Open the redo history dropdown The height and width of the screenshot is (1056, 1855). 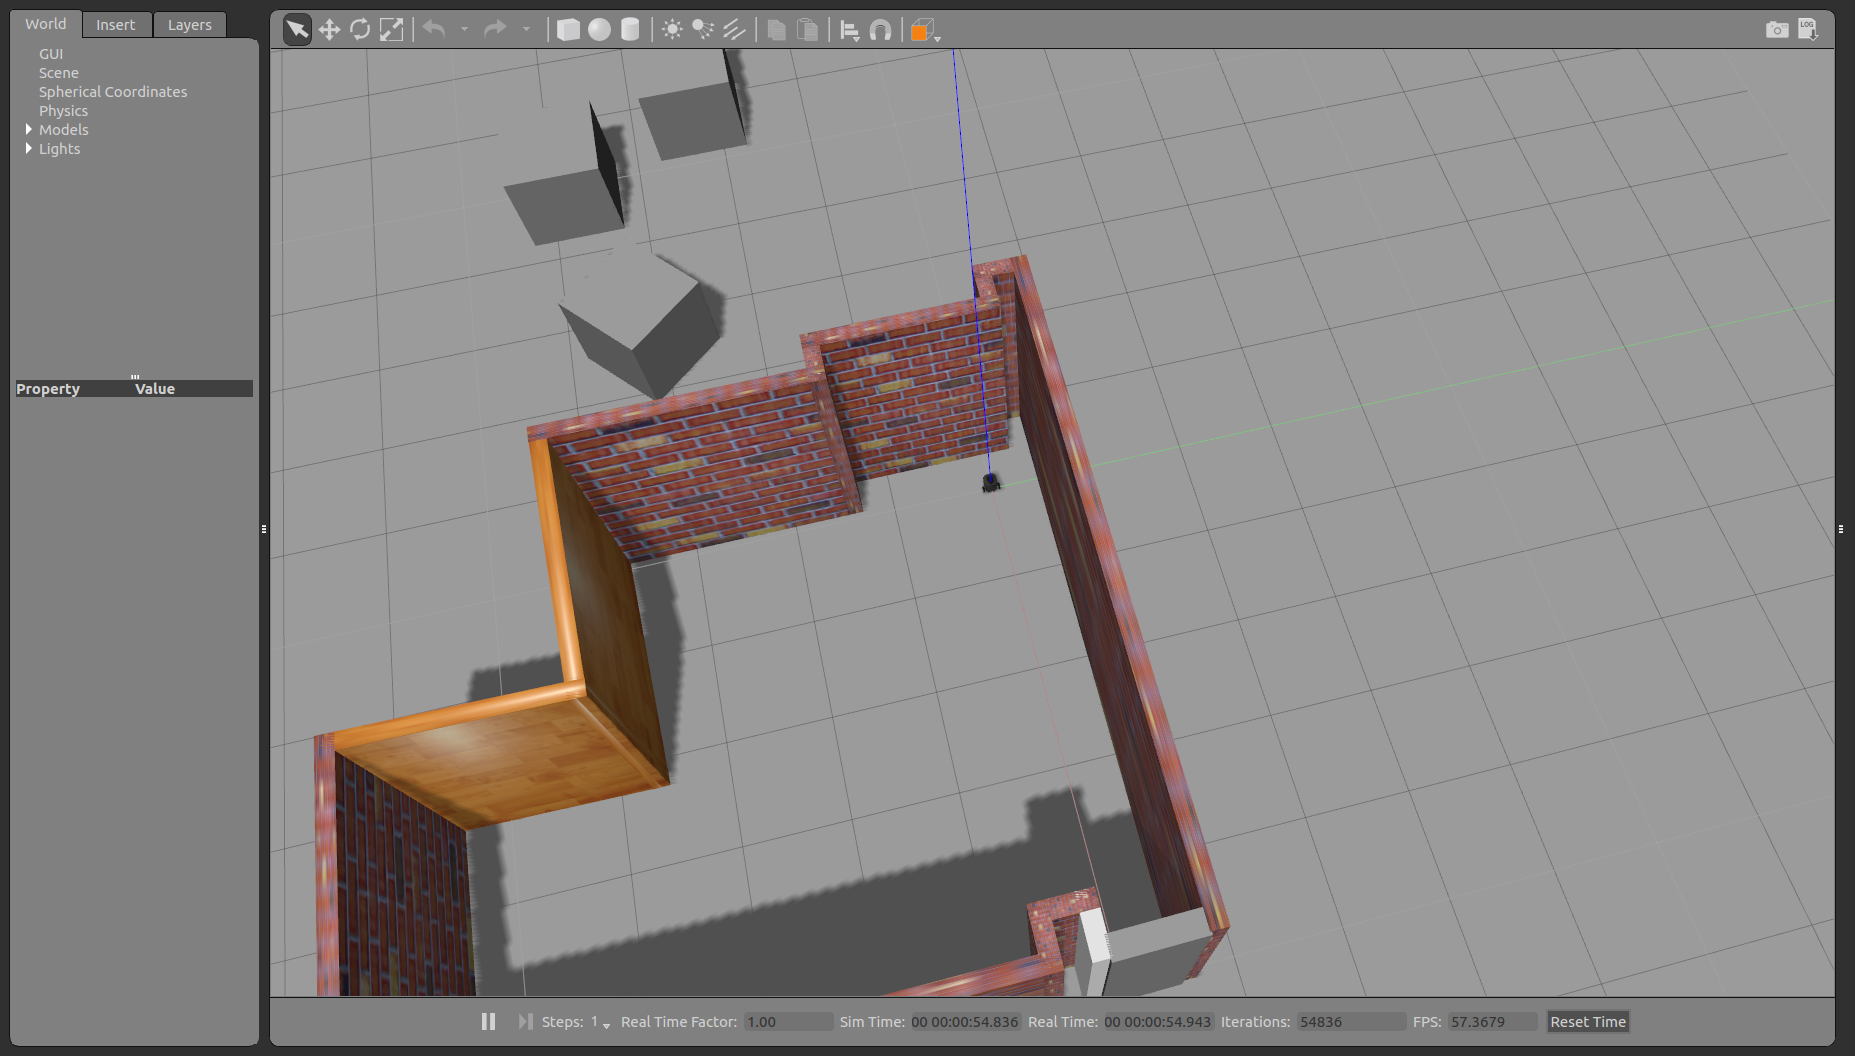(526, 30)
